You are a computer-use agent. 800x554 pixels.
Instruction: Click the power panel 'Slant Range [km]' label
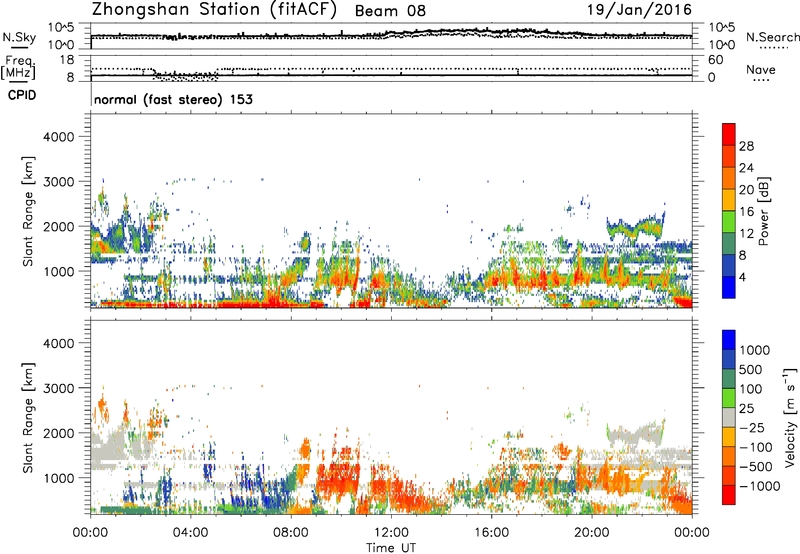(28, 211)
